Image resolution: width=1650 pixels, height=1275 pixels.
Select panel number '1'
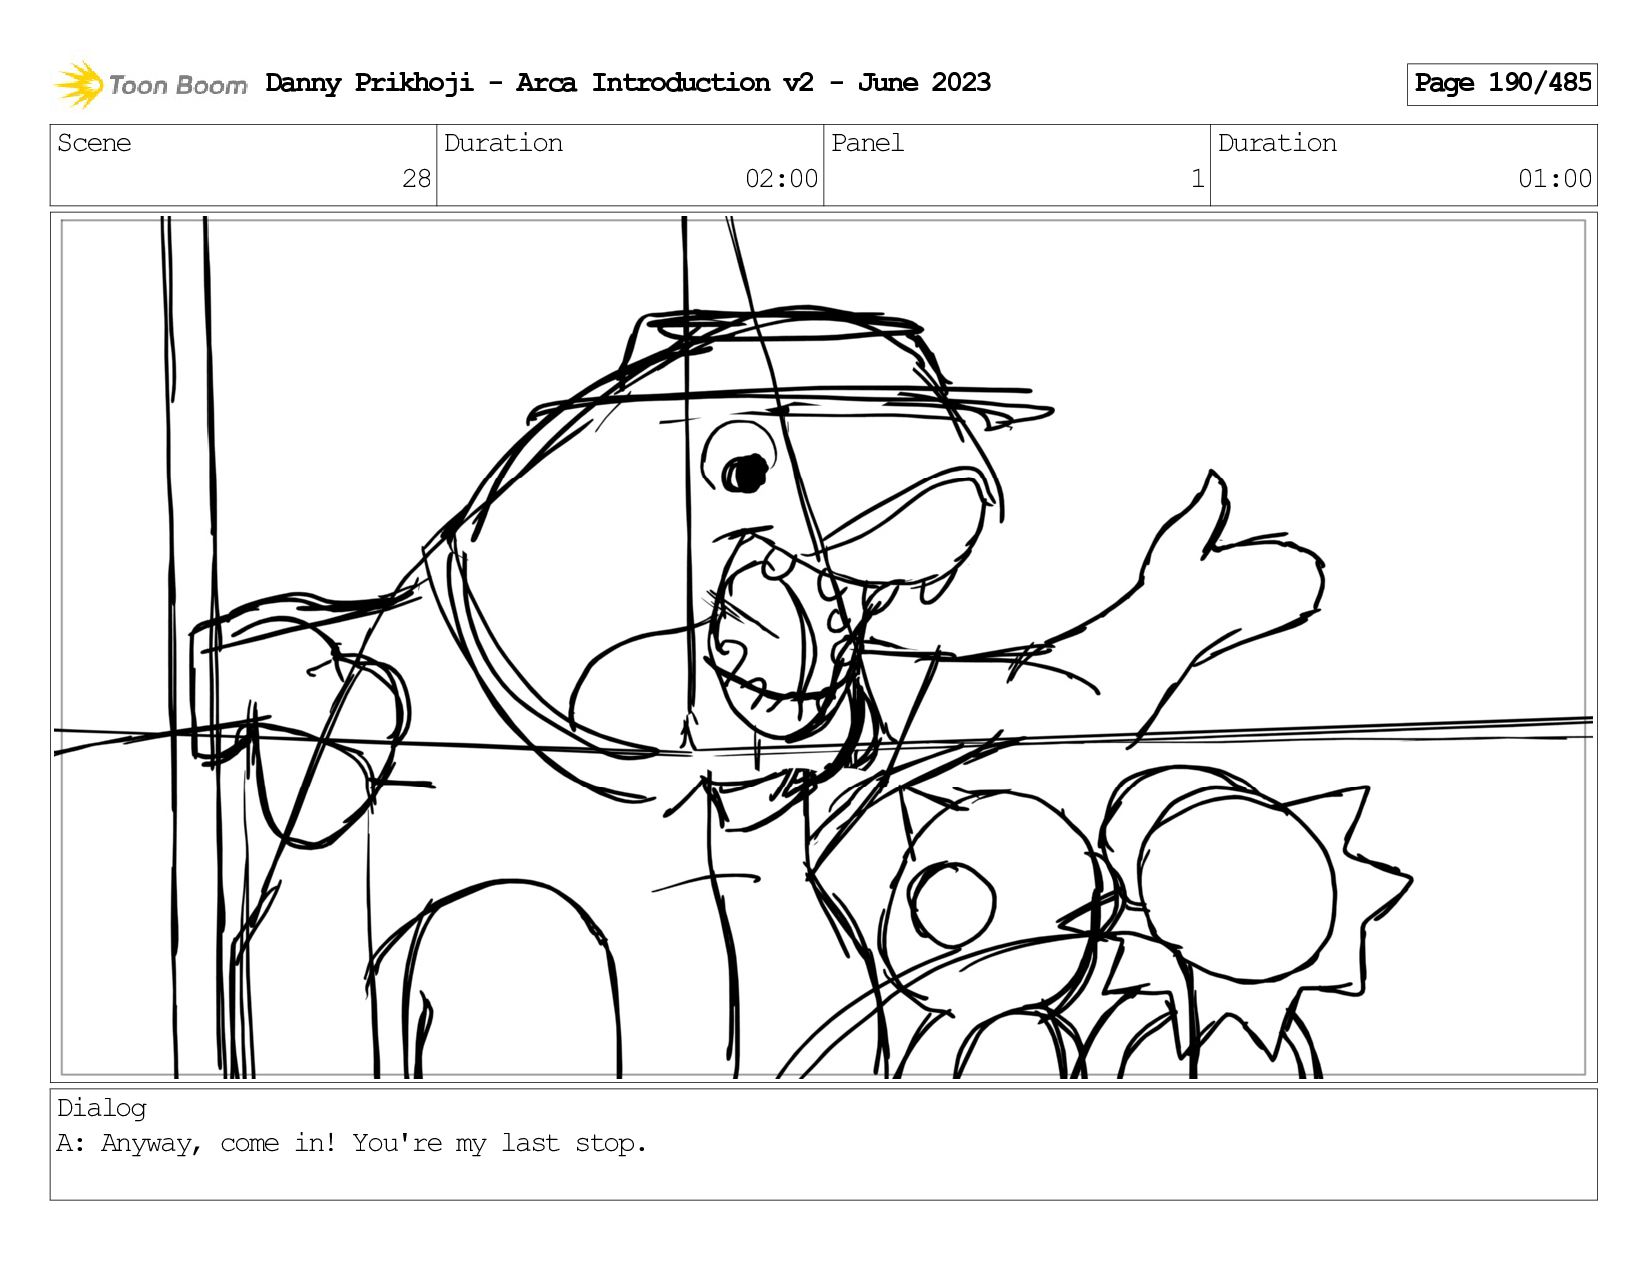tap(1197, 179)
